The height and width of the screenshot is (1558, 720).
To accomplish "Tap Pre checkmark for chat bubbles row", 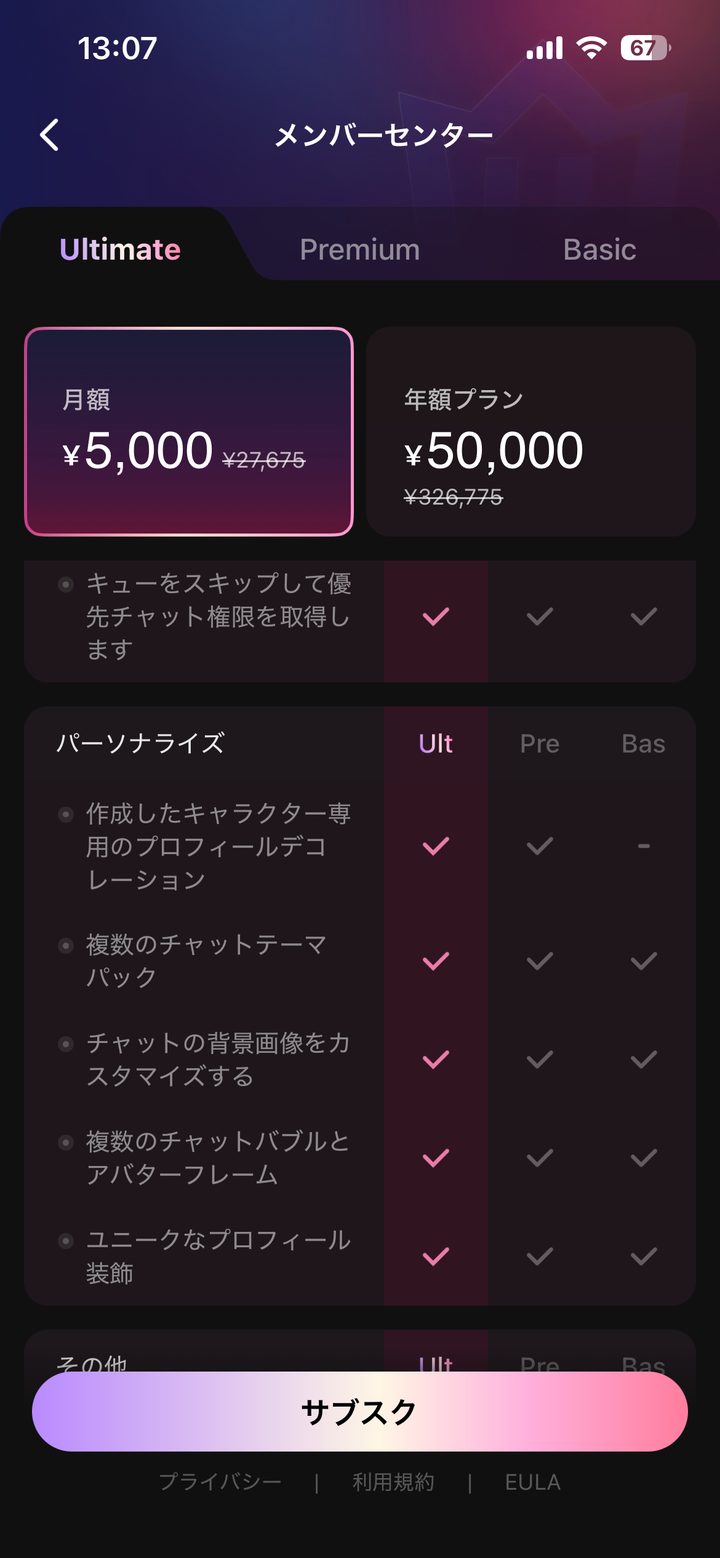I will [540, 1158].
